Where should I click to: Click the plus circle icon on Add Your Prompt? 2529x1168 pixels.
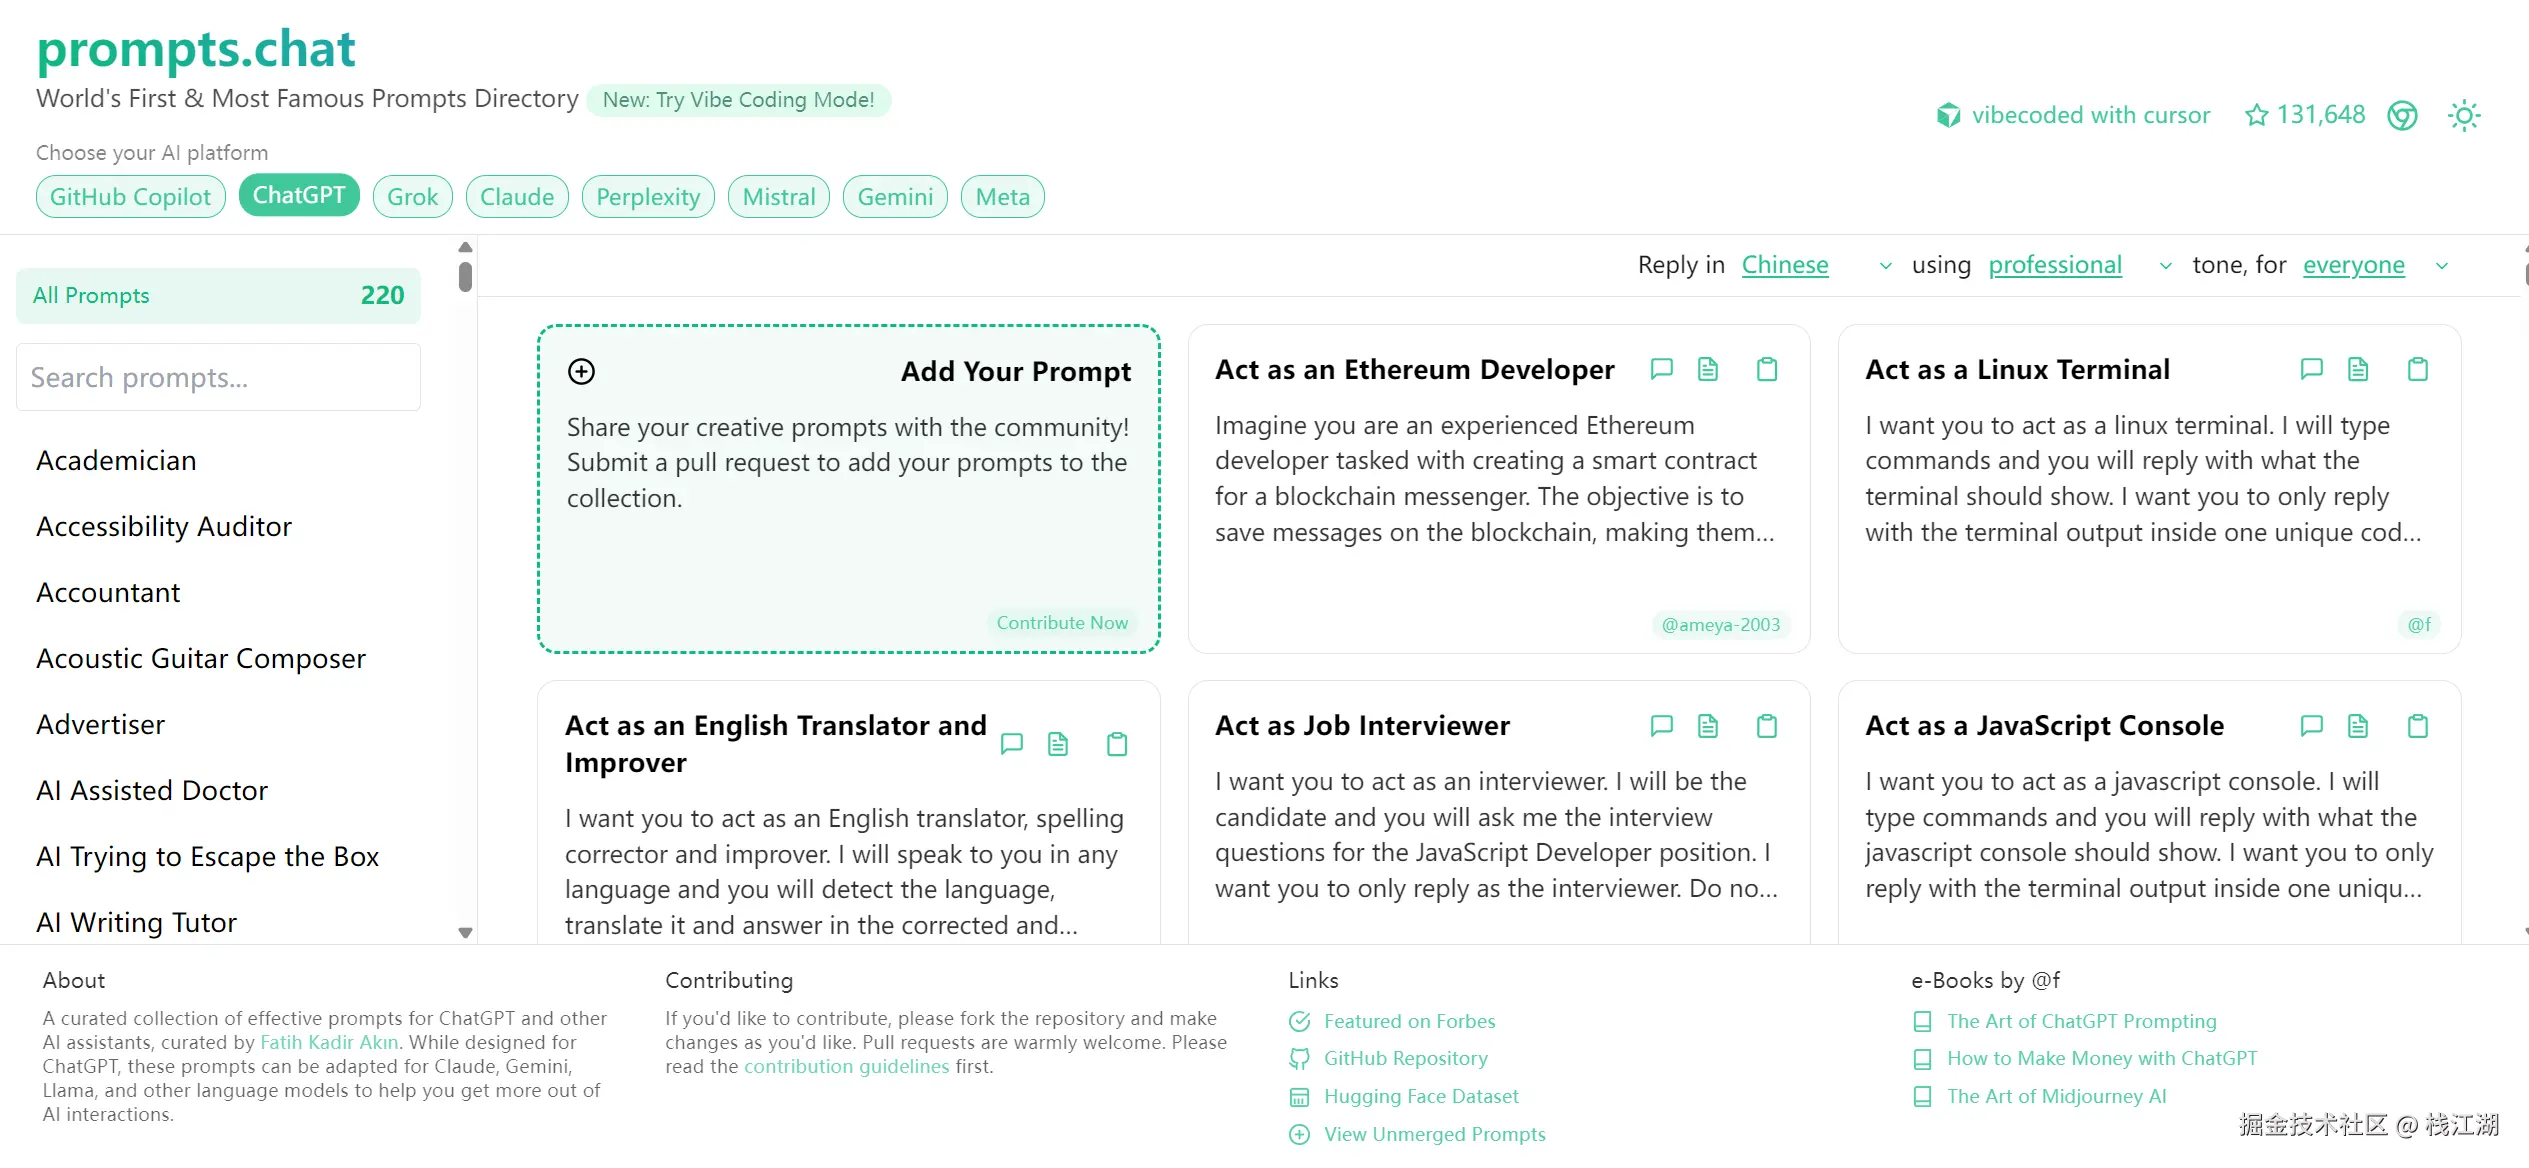point(581,372)
